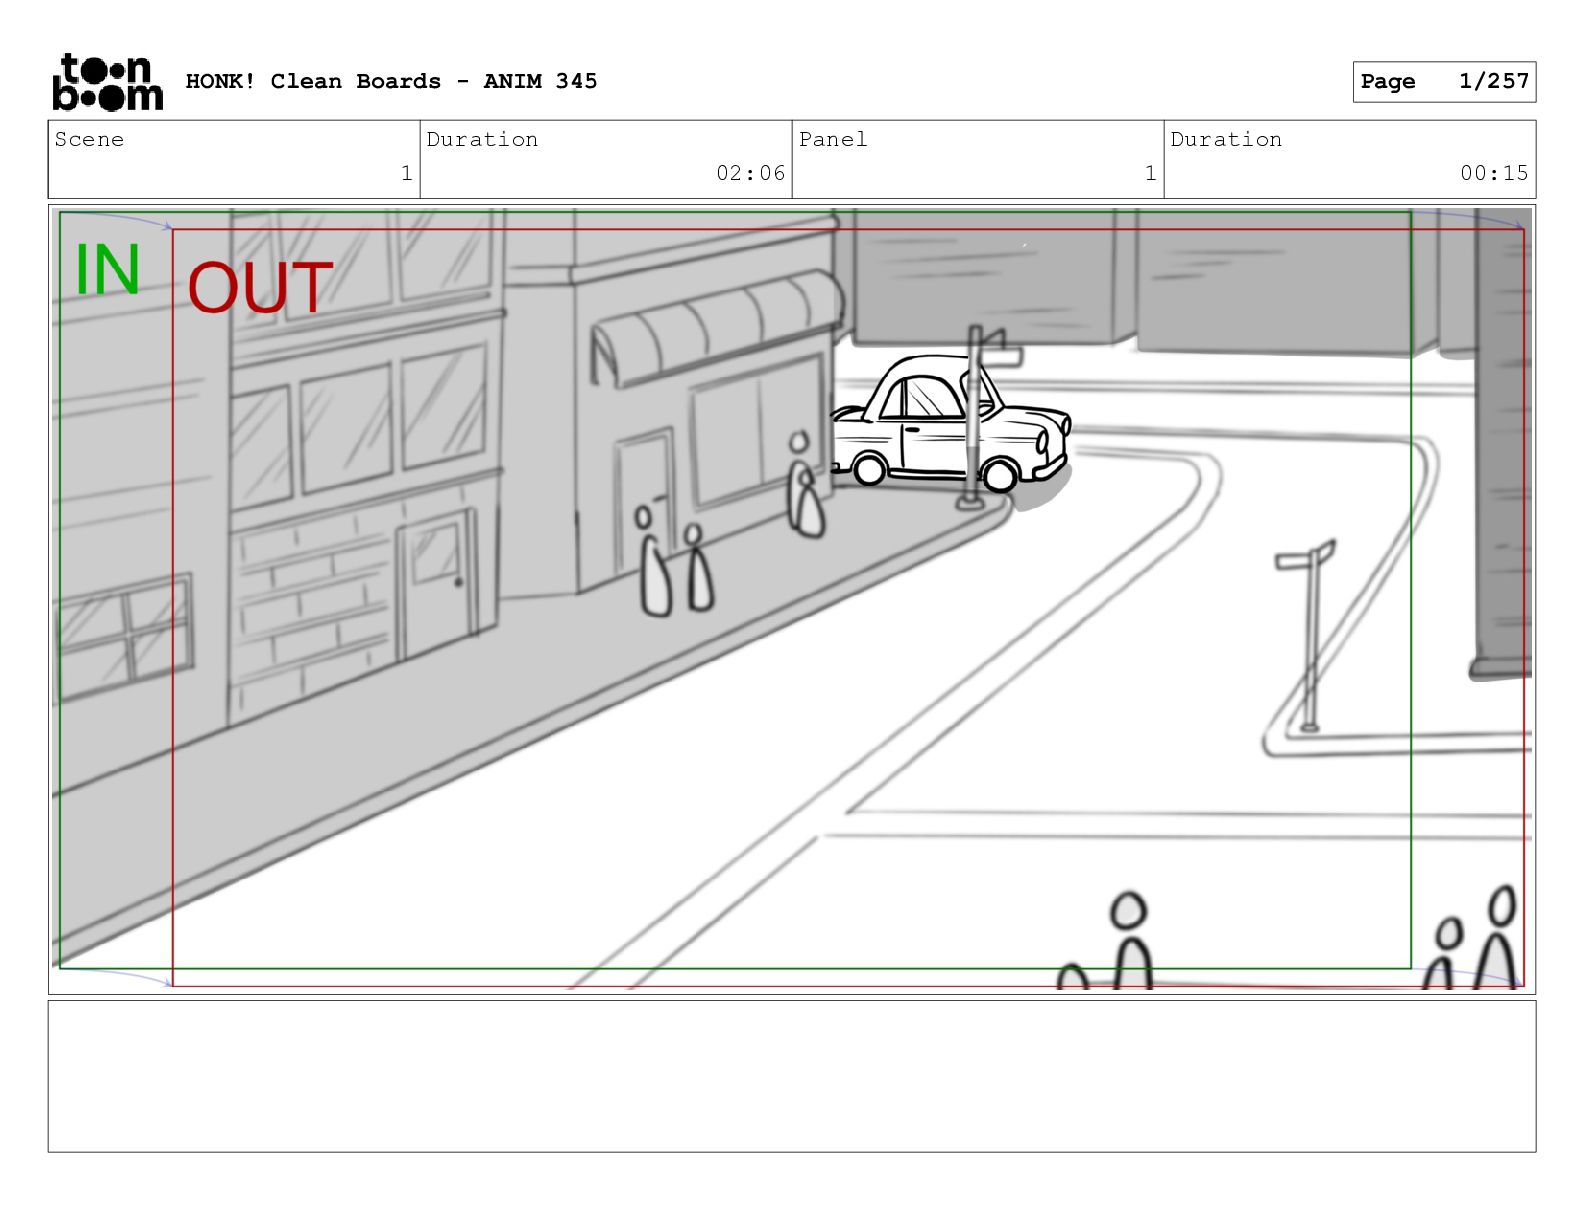The height and width of the screenshot is (1224, 1584).
Task: Click the HONK! Clean Boards title
Action: pyautogui.click(x=391, y=82)
